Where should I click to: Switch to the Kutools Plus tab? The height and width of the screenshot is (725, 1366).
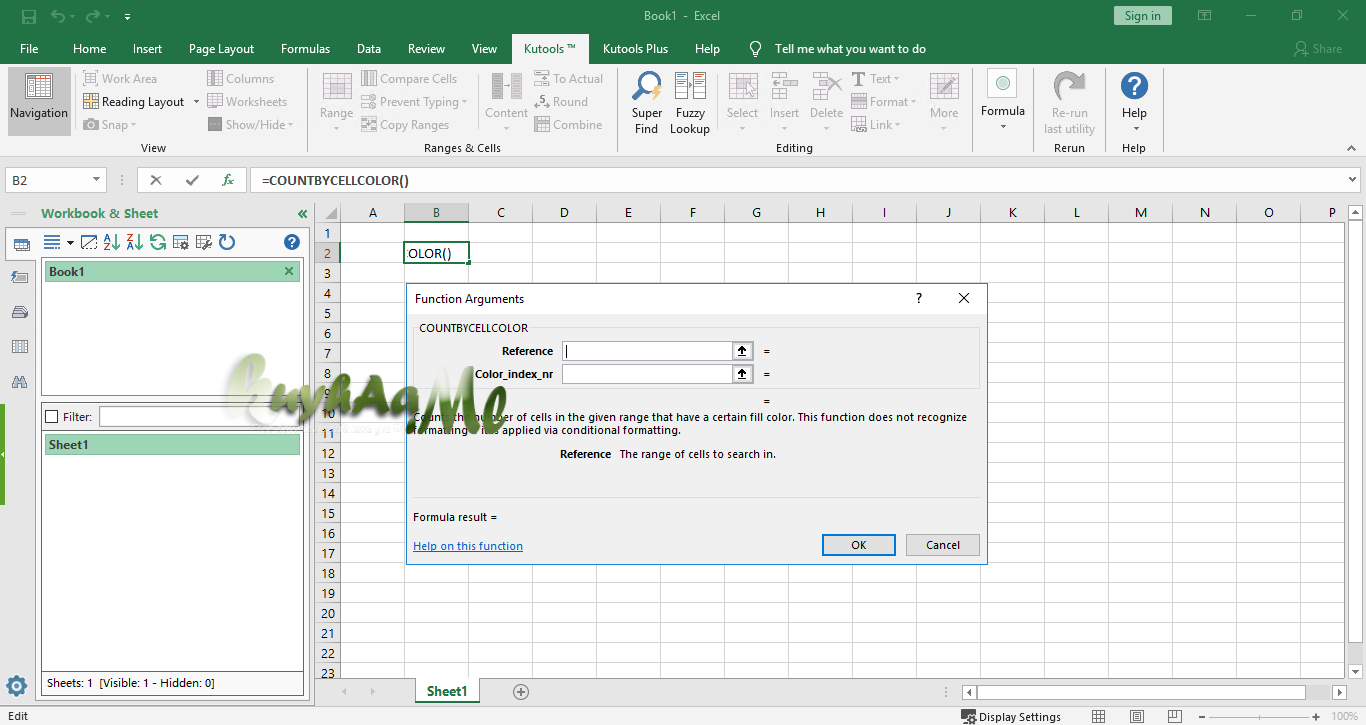tap(635, 49)
